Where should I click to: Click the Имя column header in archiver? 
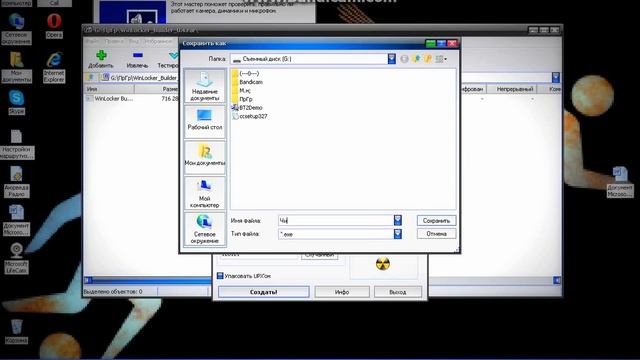109,89
